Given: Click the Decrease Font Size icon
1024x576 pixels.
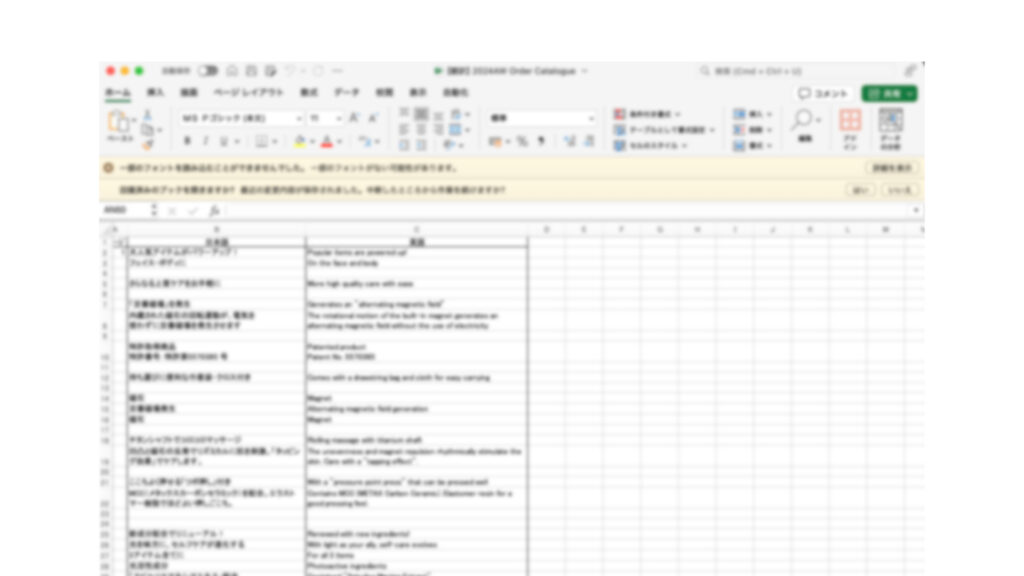Looking at the screenshot, I should coord(373,118).
